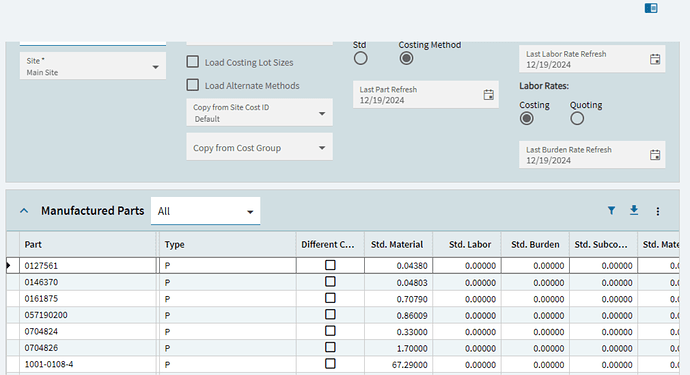Open the Copy from Cost Group dropdown
690x375 pixels.
click(x=259, y=147)
